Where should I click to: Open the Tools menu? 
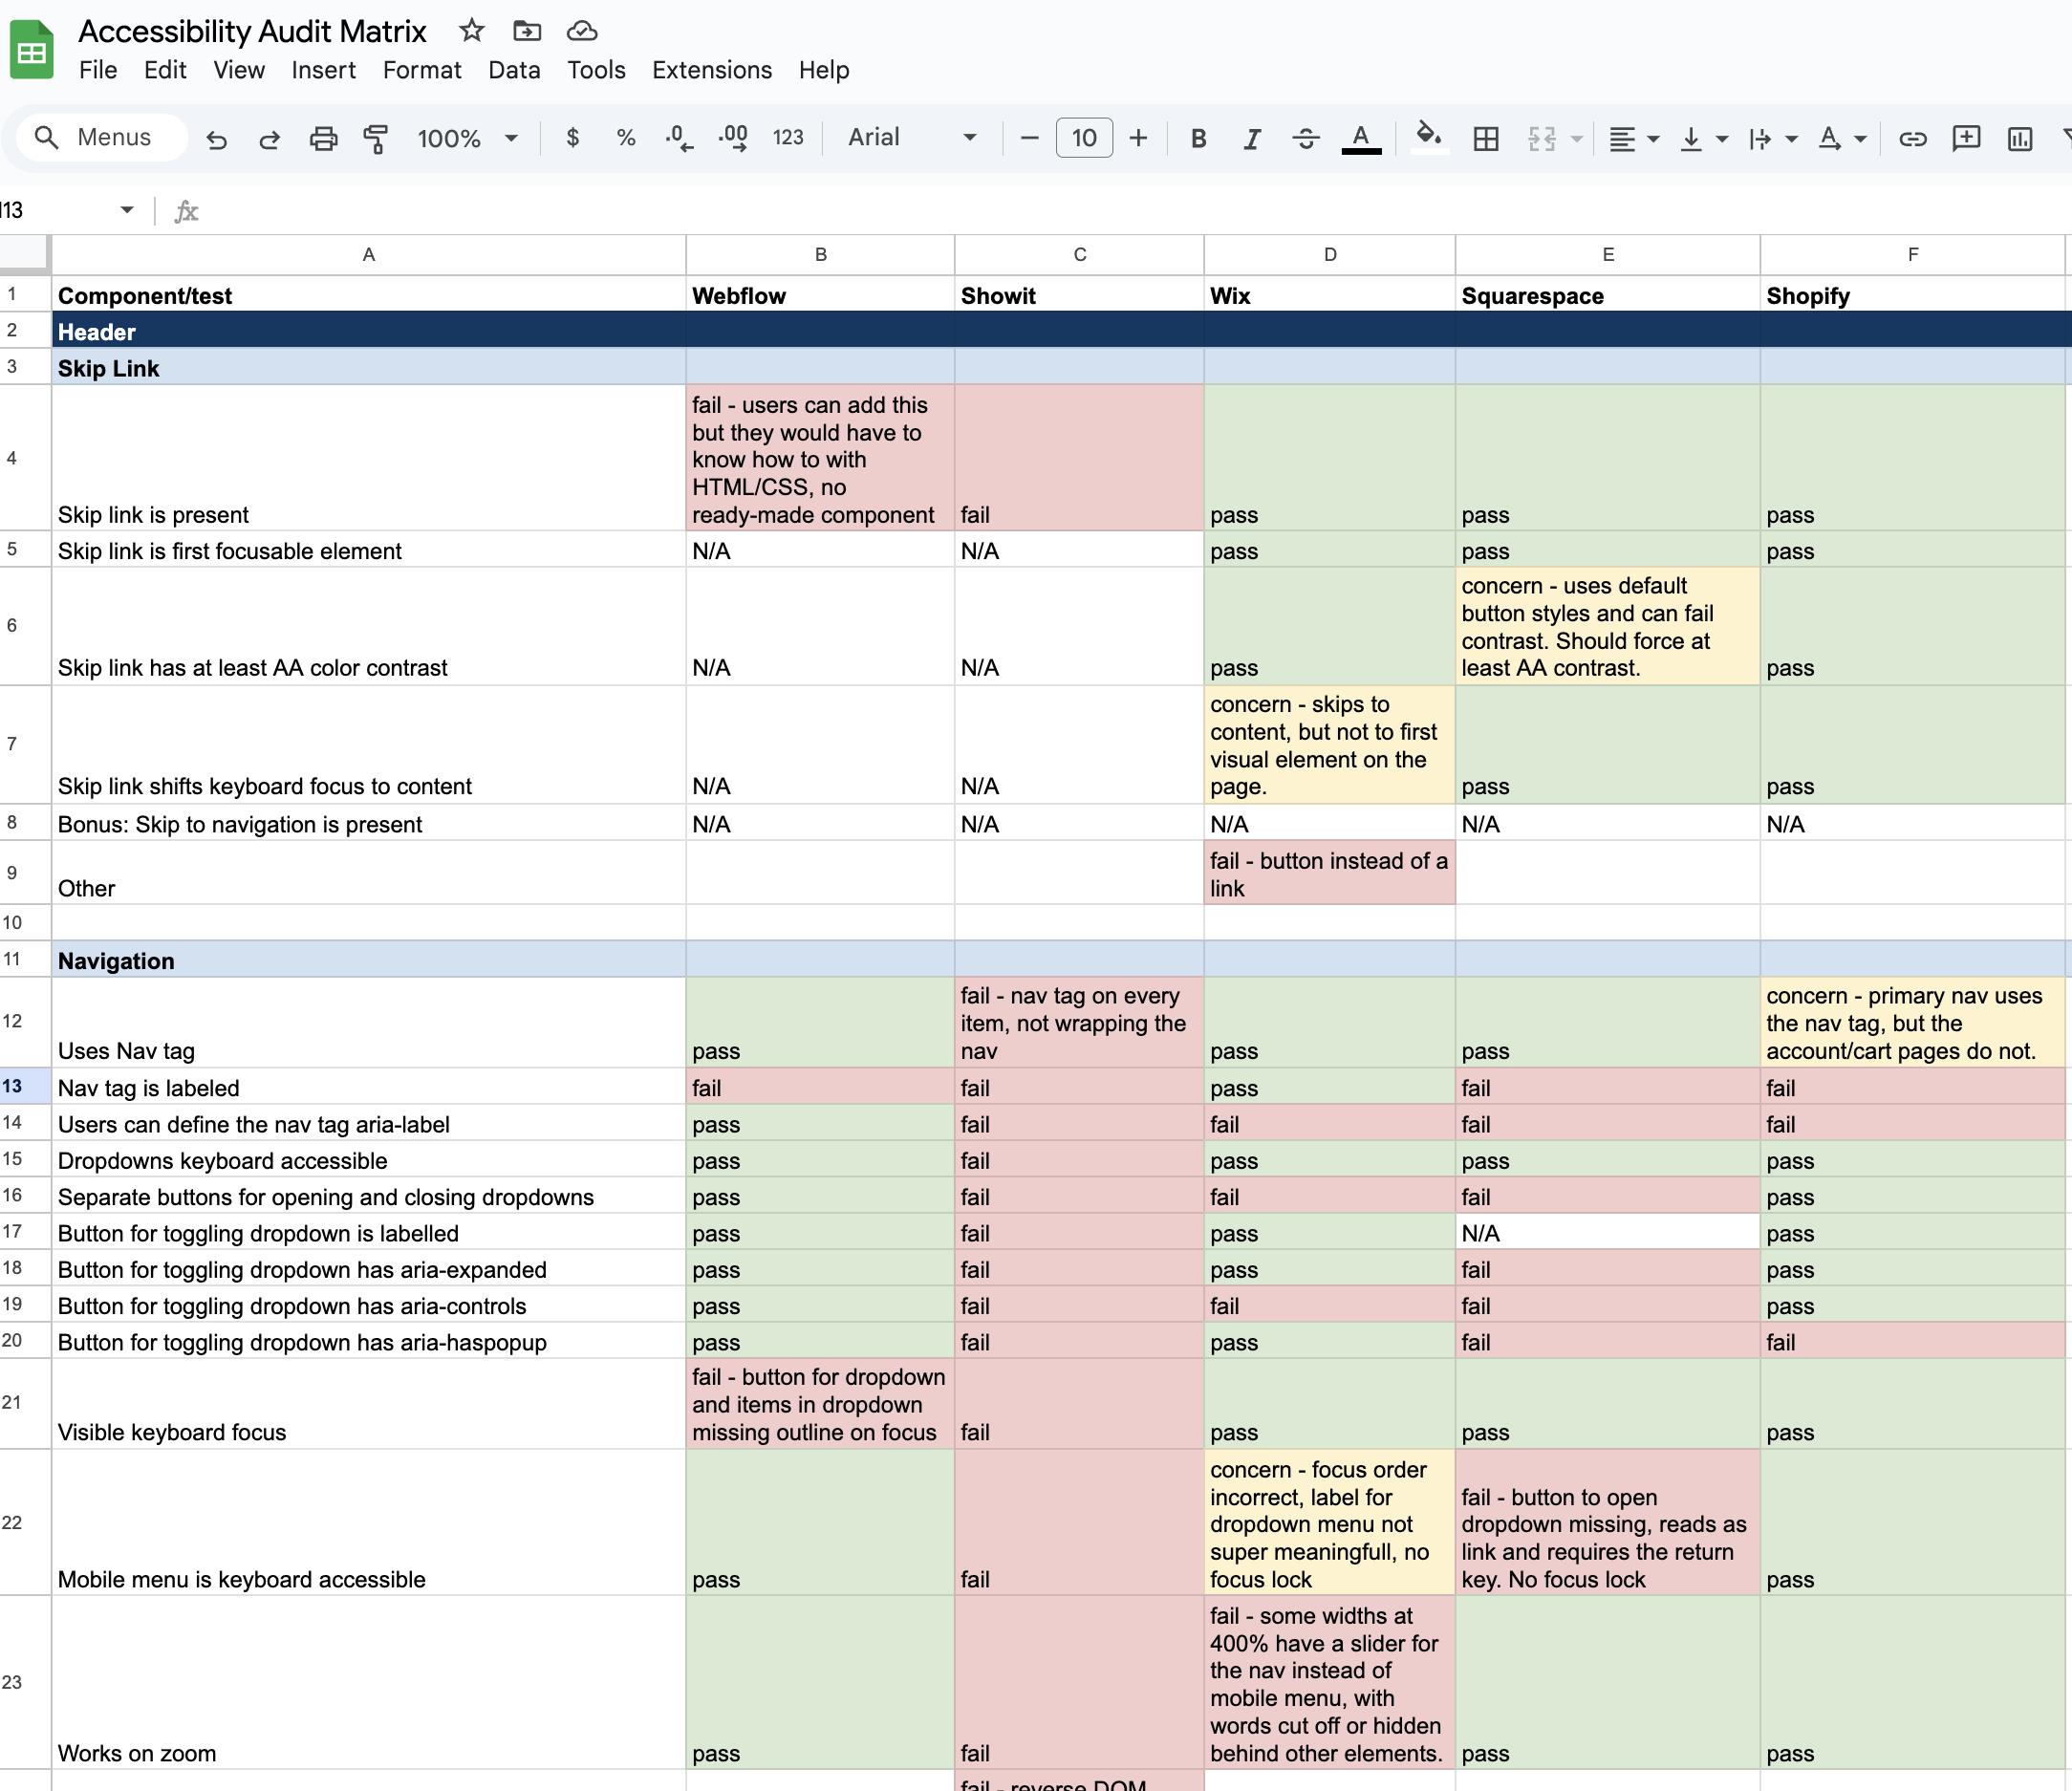coord(596,70)
